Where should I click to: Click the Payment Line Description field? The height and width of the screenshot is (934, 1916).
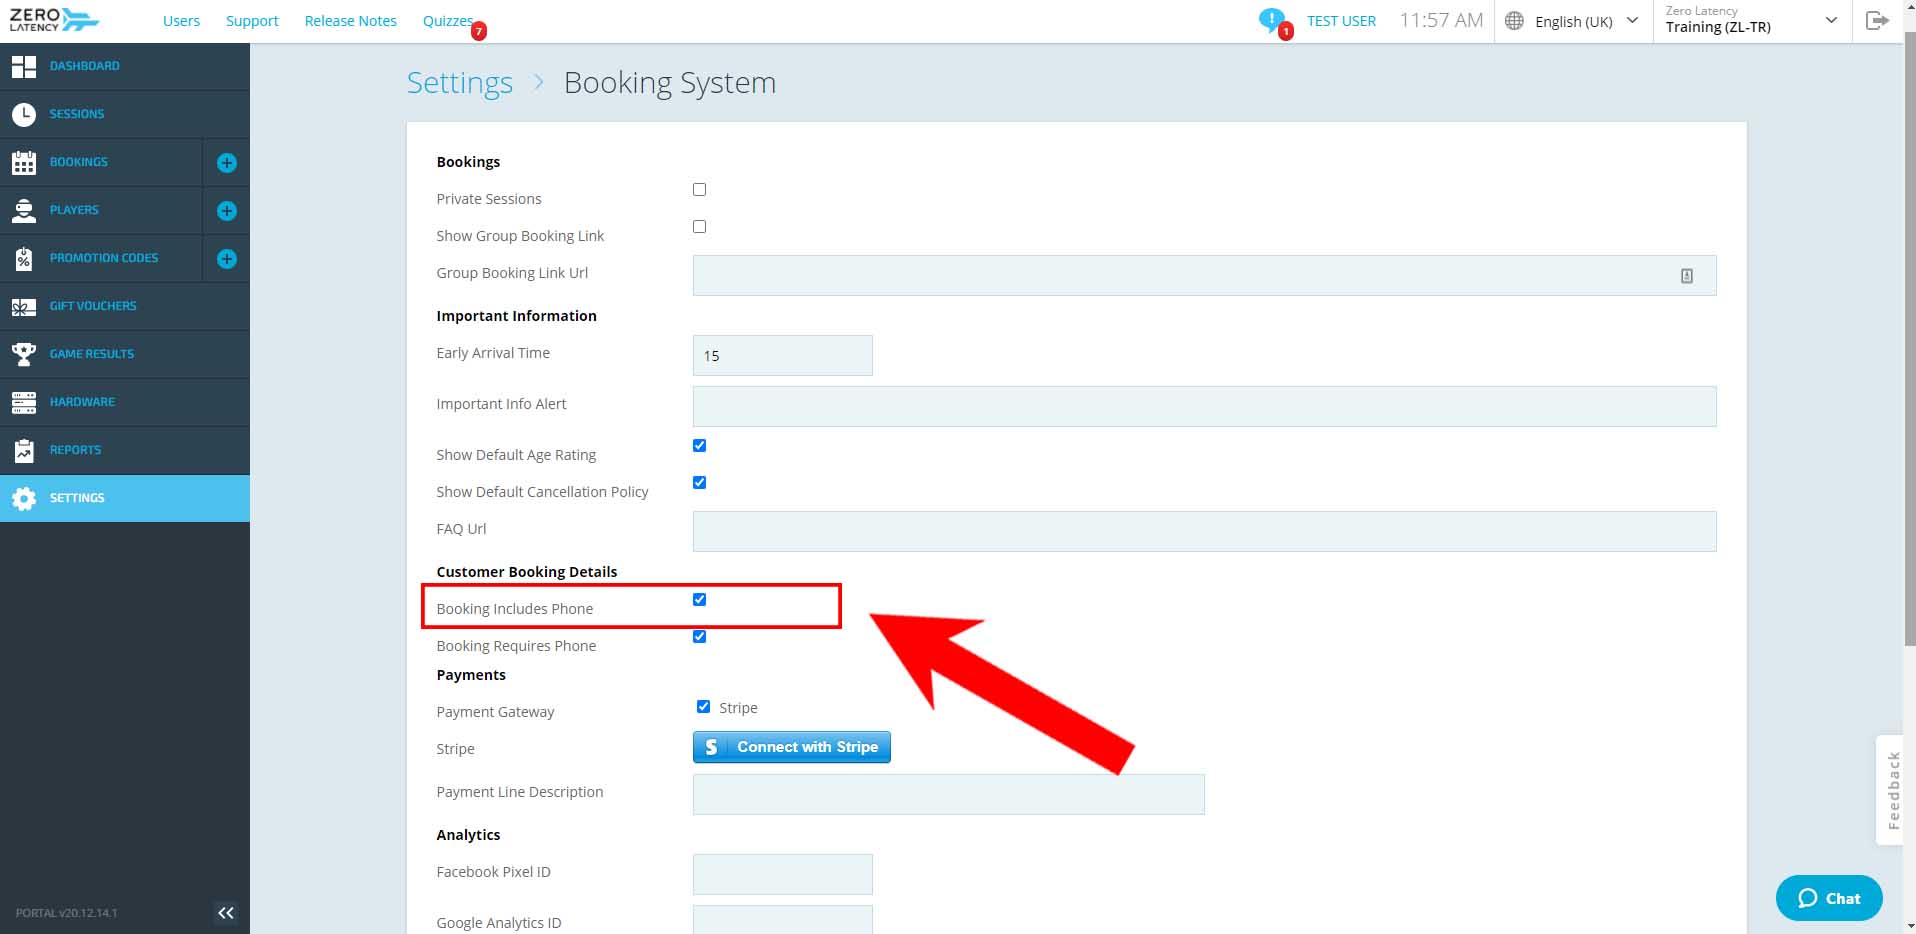point(948,794)
